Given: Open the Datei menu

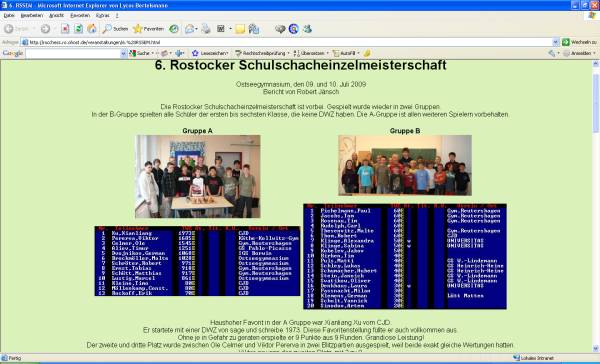Looking at the screenshot, I should click(9, 15).
